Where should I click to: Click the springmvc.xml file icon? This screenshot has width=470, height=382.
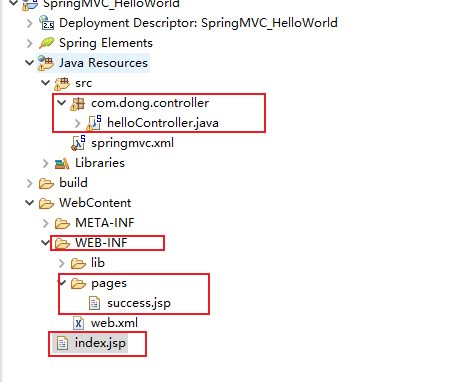[x=78, y=143]
